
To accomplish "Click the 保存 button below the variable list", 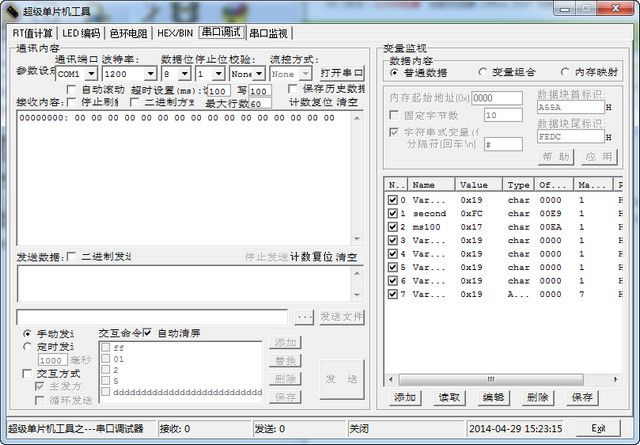I will click(x=582, y=397).
